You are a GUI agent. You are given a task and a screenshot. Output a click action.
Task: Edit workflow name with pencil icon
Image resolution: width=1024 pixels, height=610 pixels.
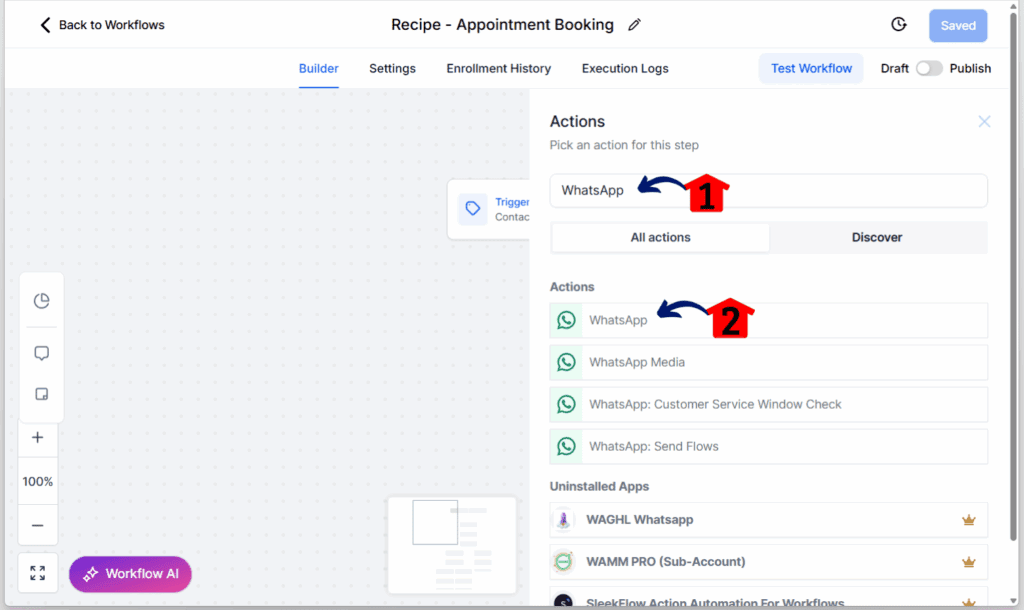pos(634,25)
